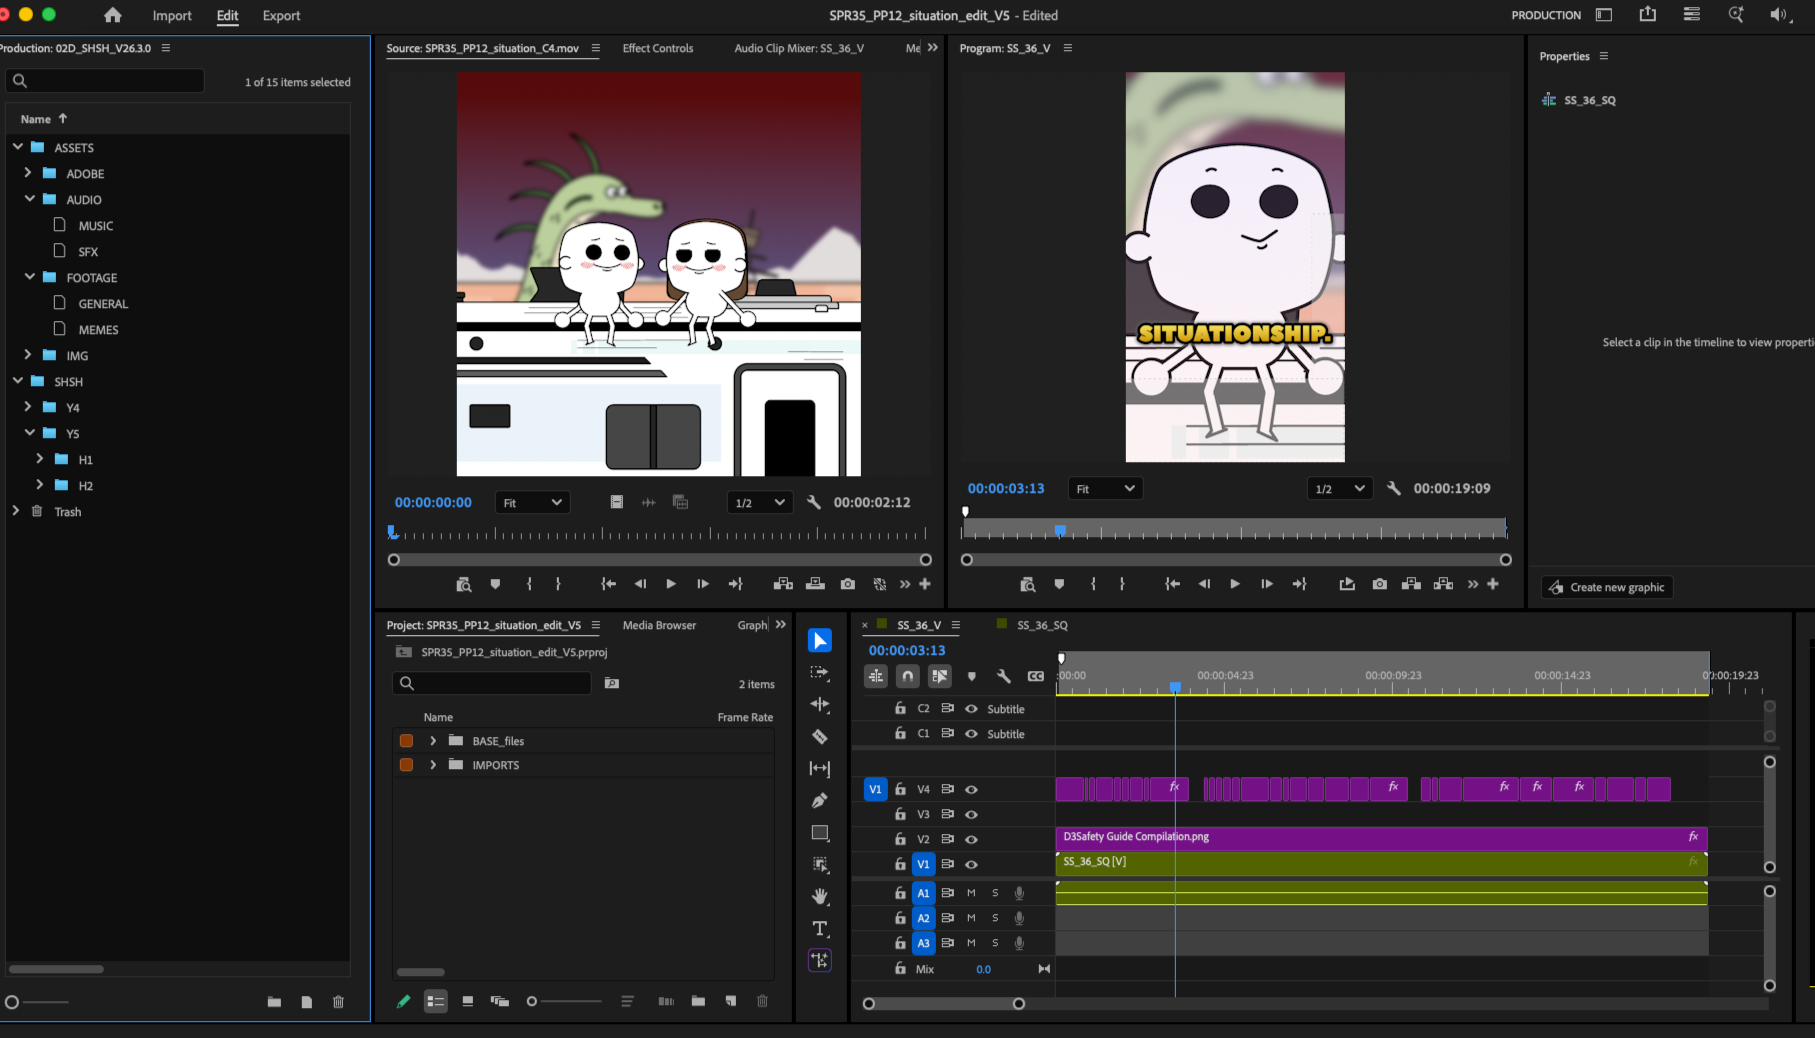Play the clip in the Source monitor
1815x1038 pixels.
pyautogui.click(x=671, y=584)
